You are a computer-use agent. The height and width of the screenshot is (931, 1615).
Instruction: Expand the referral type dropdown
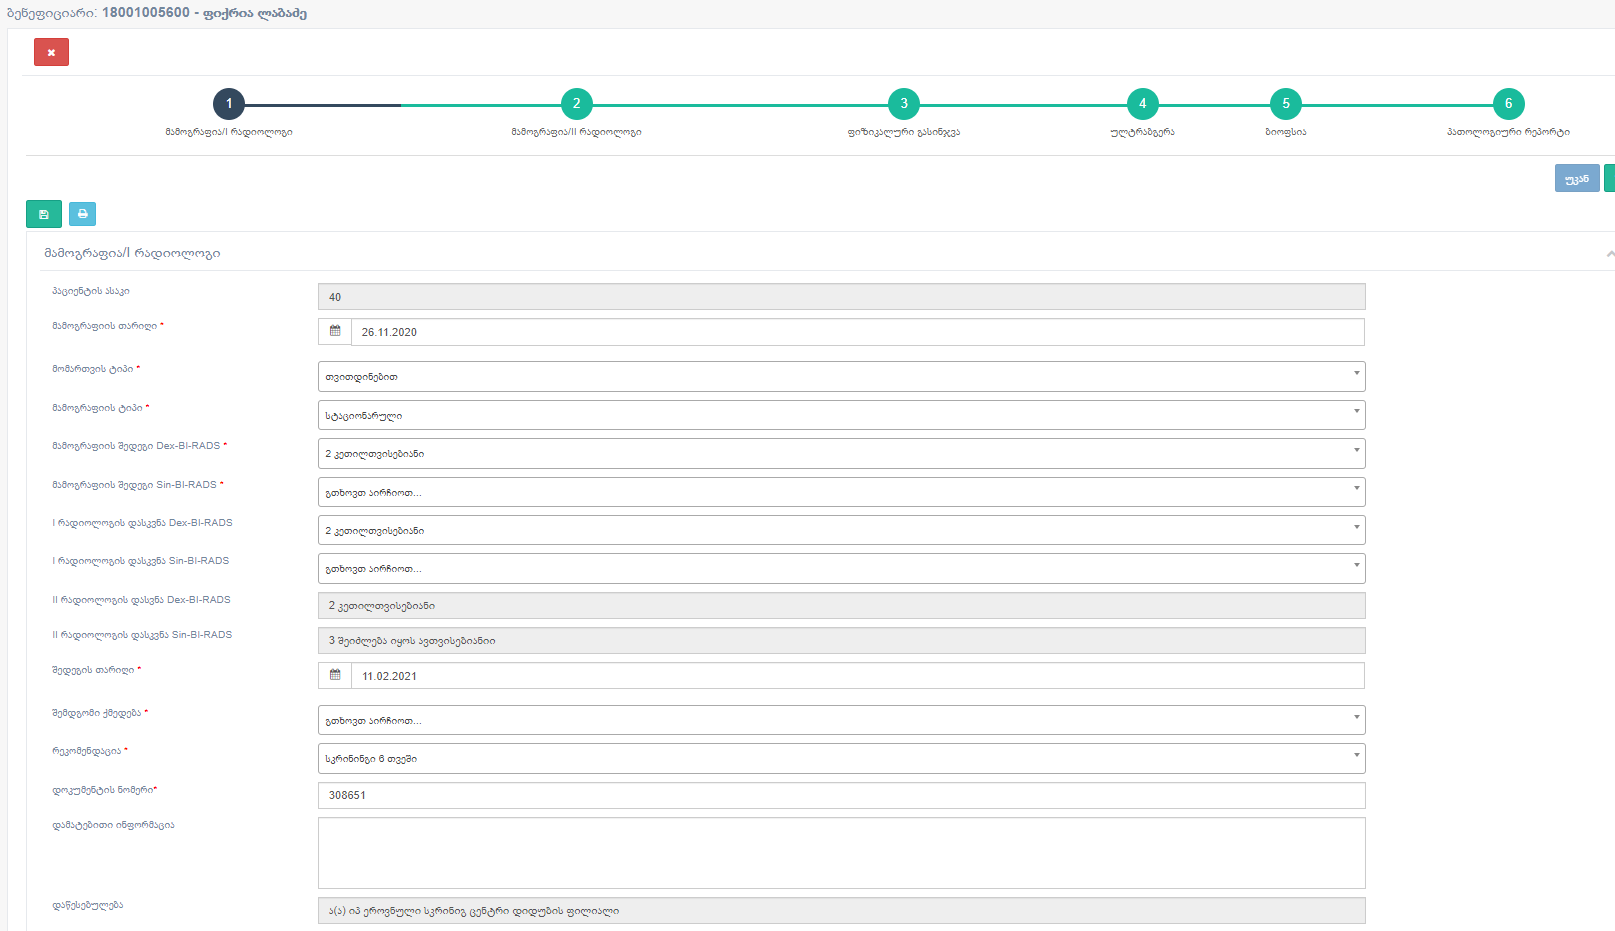(x=841, y=377)
